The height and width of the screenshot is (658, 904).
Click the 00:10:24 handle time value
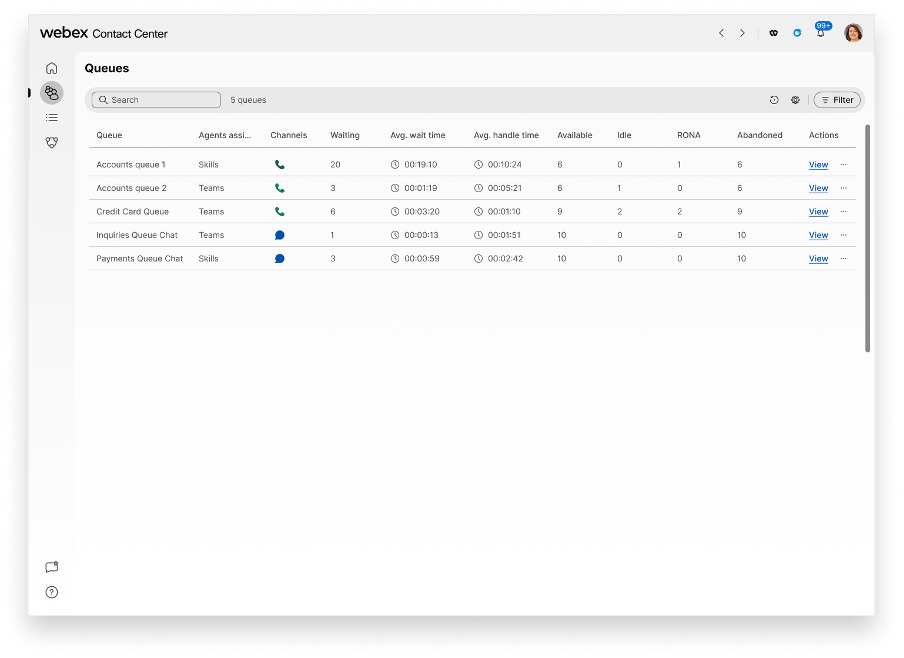504,164
